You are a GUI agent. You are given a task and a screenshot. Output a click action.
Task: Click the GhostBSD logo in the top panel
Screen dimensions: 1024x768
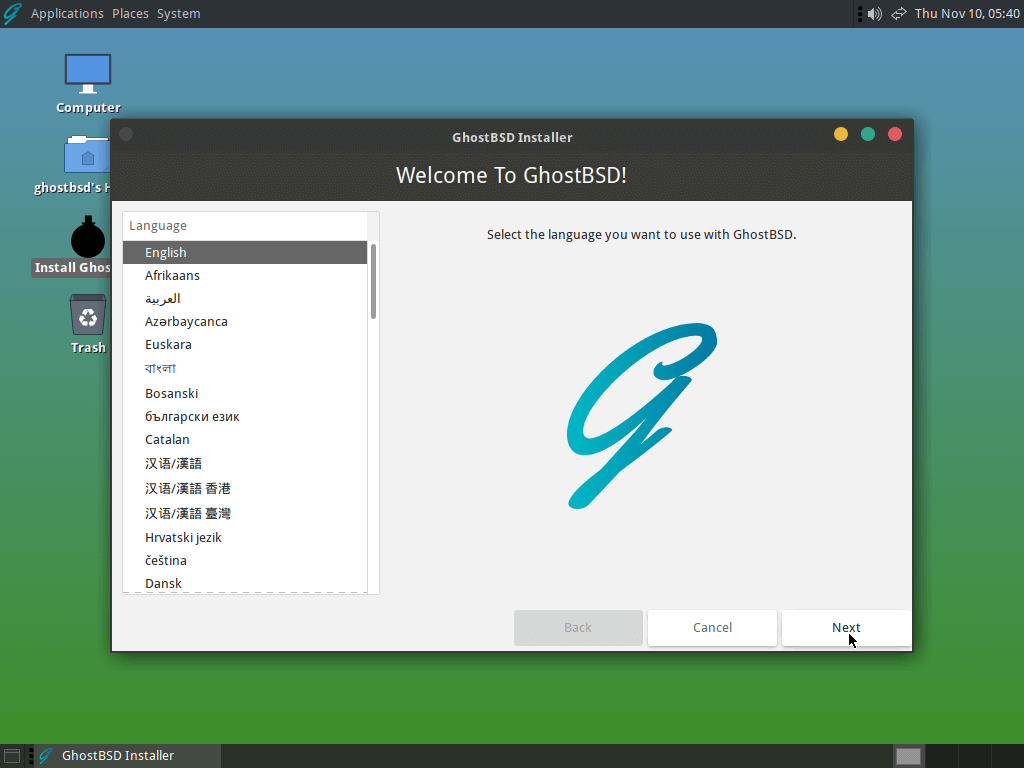(x=12, y=14)
